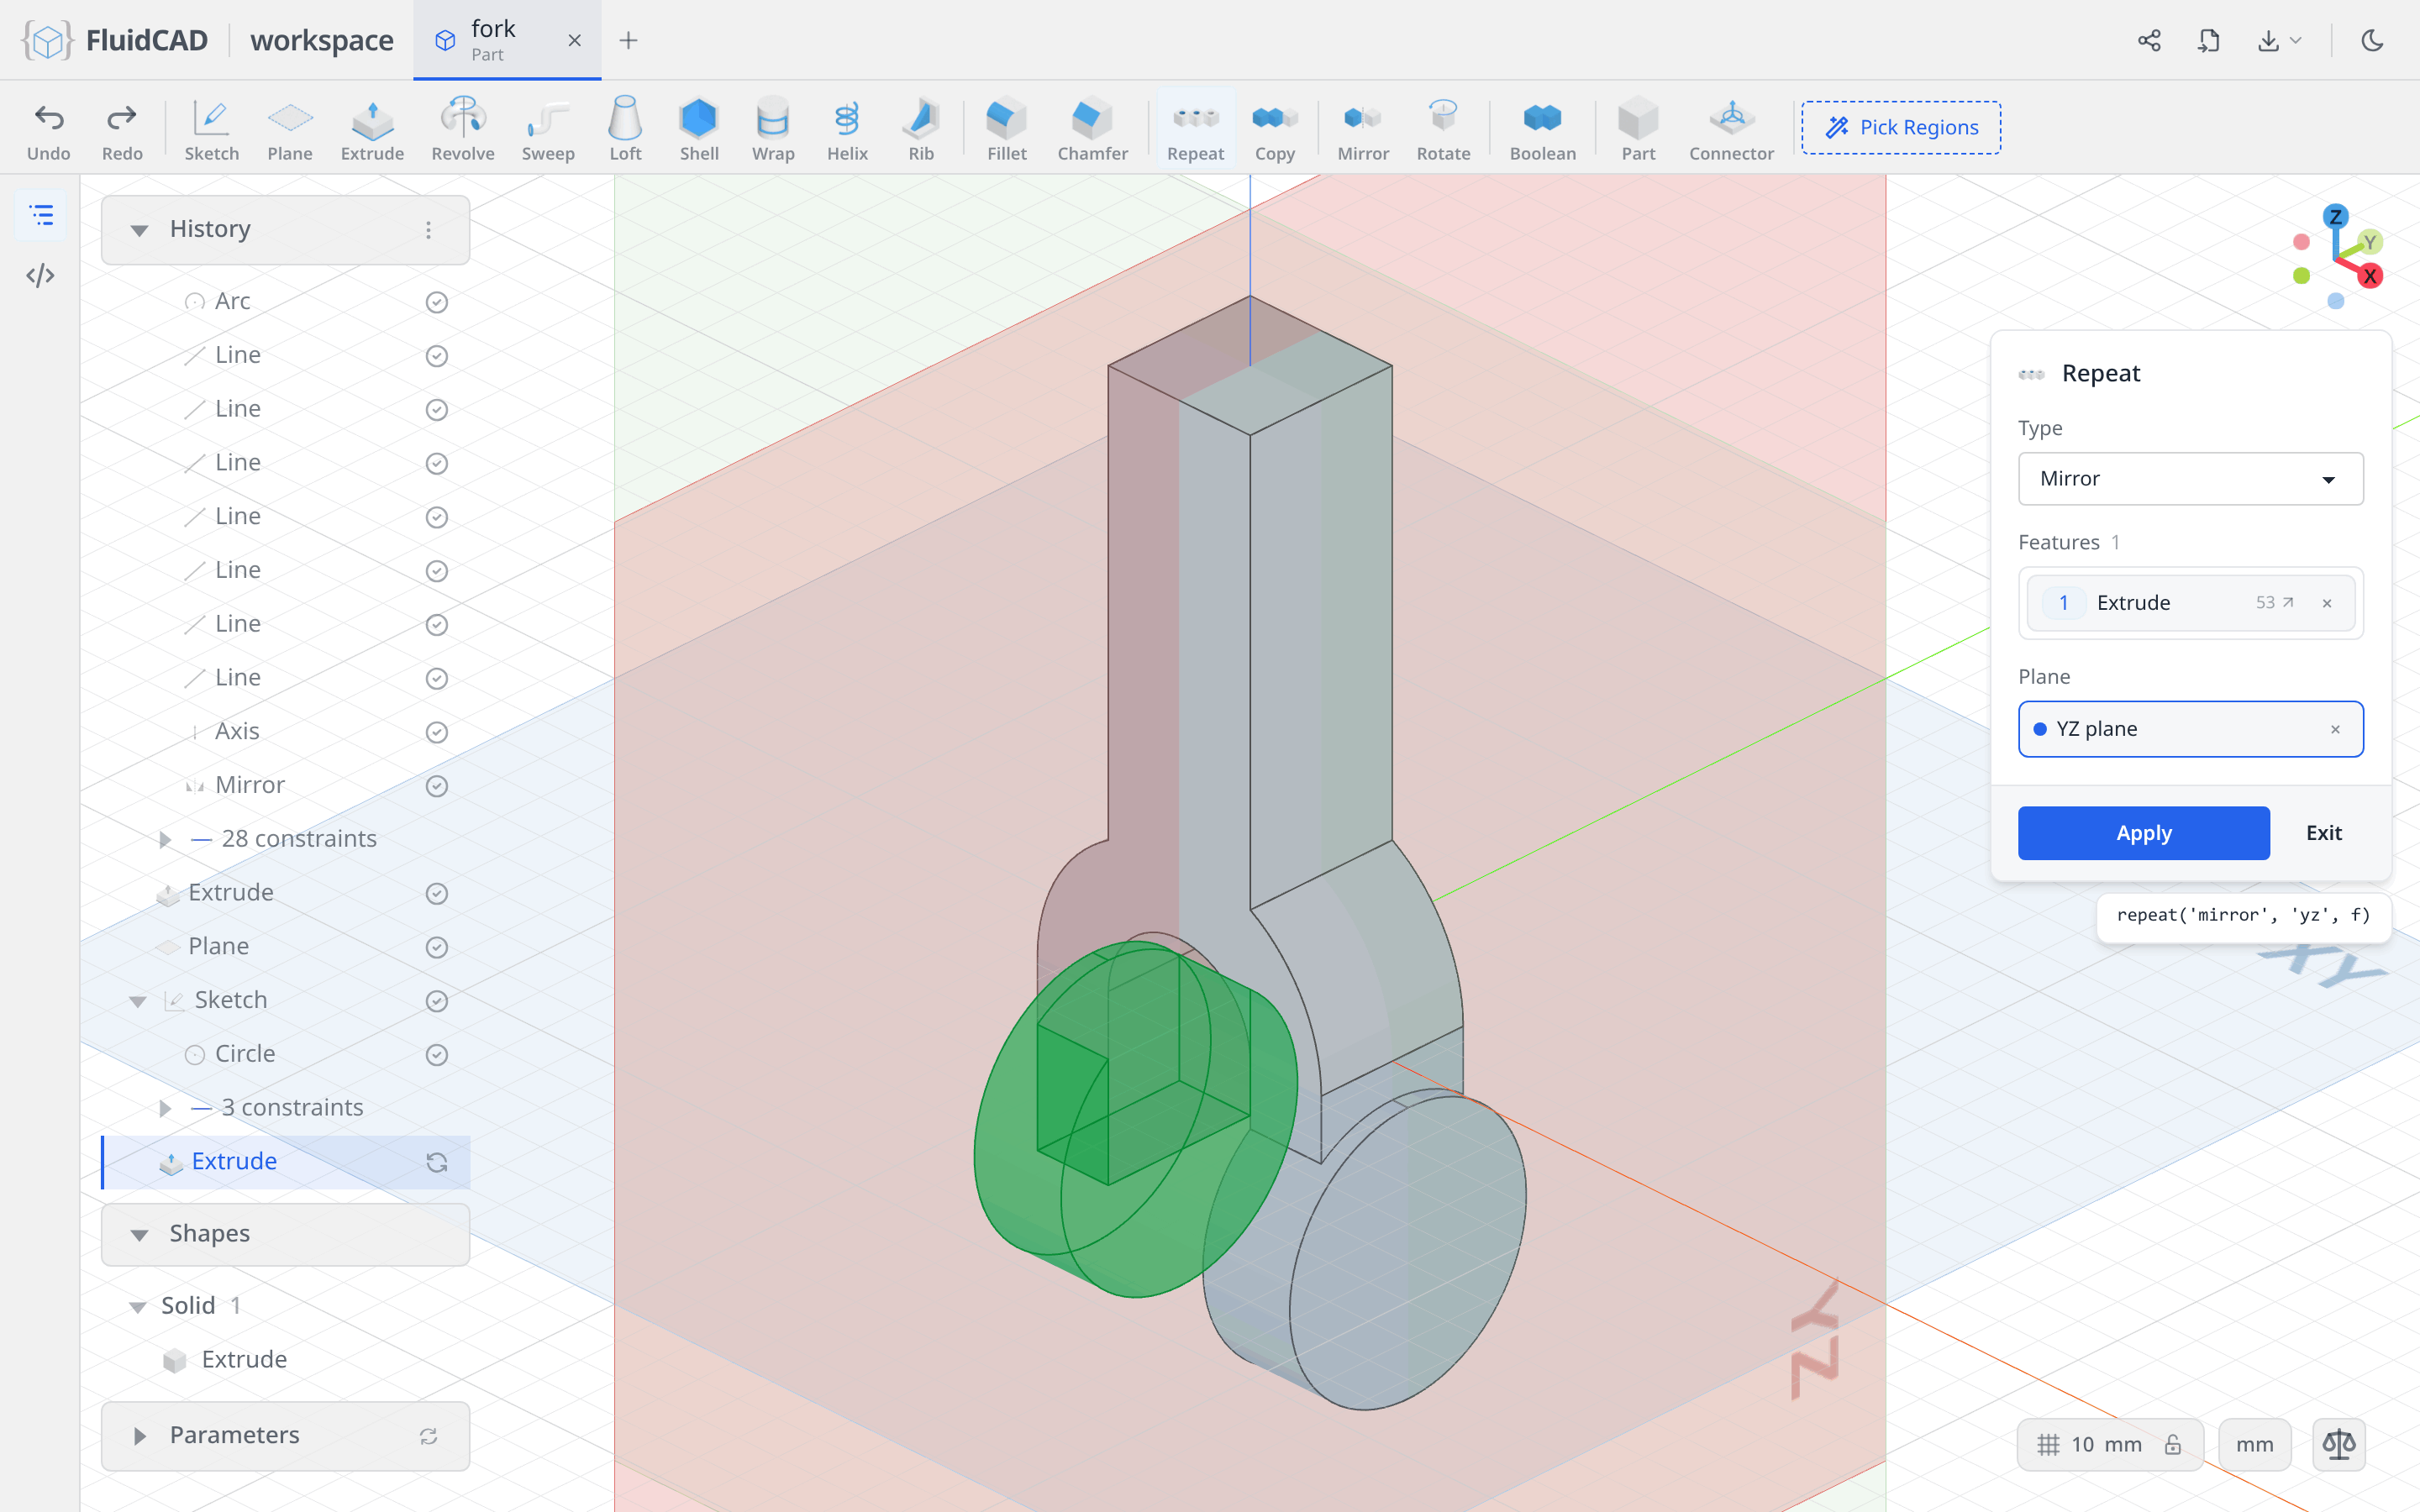Viewport: 2420px width, 1512px height.
Task: Click the YZ plane input field
Action: (x=2190, y=729)
